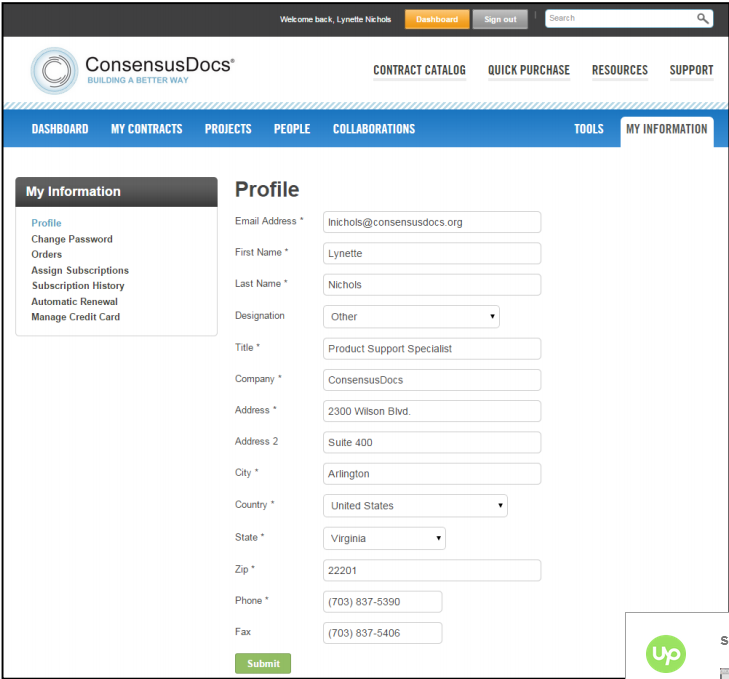Expand the Country dropdown
Screen dimensions: 729x679
tap(415, 506)
